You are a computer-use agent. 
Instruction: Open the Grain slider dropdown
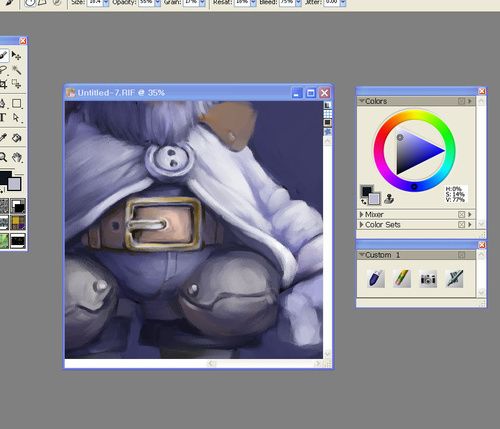202,3
